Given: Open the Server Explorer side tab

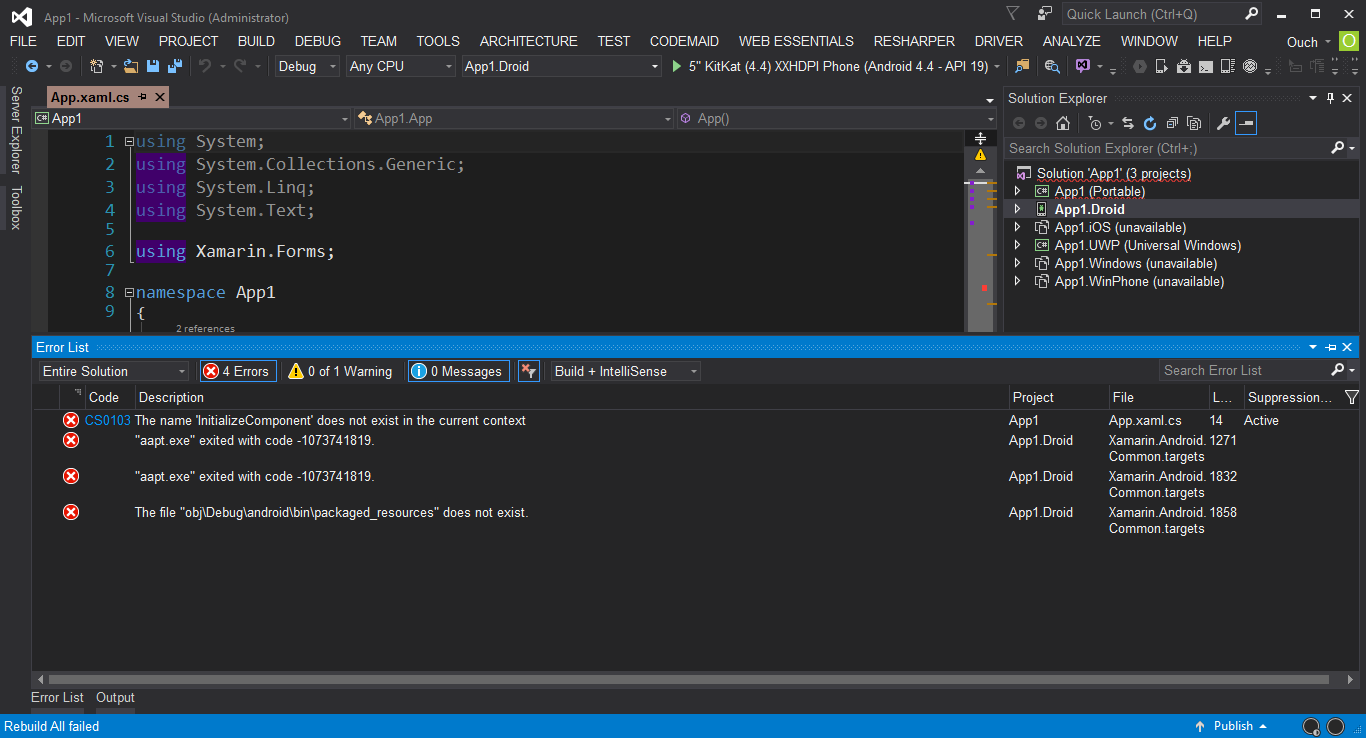Looking at the screenshot, I should [15, 130].
